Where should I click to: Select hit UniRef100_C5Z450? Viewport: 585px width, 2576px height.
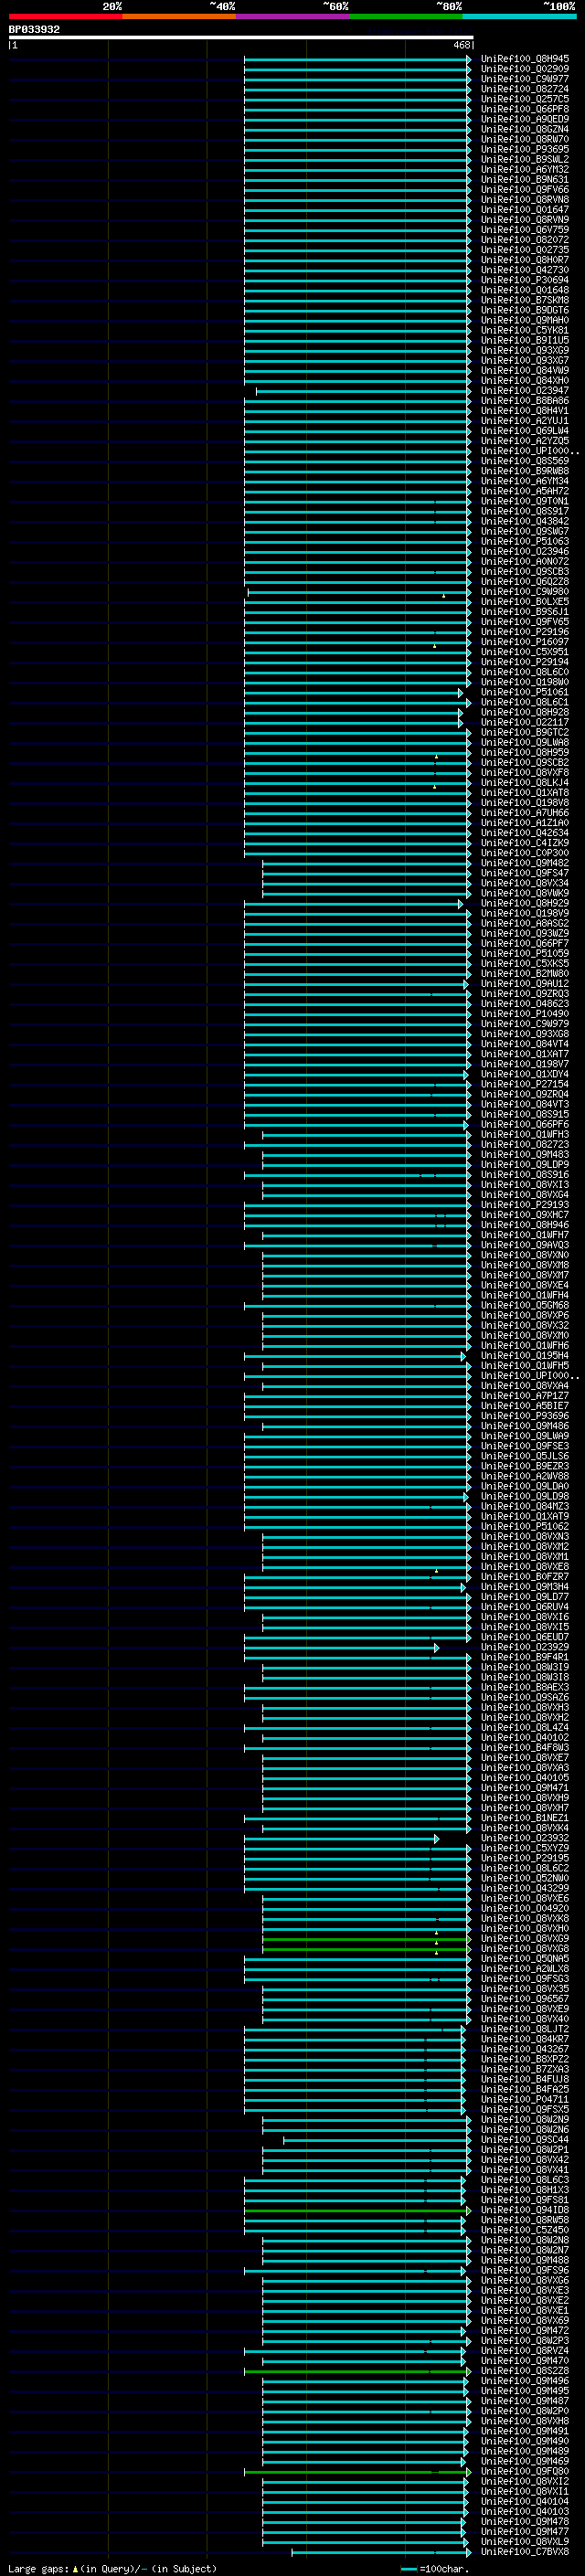click(x=525, y=2230)
